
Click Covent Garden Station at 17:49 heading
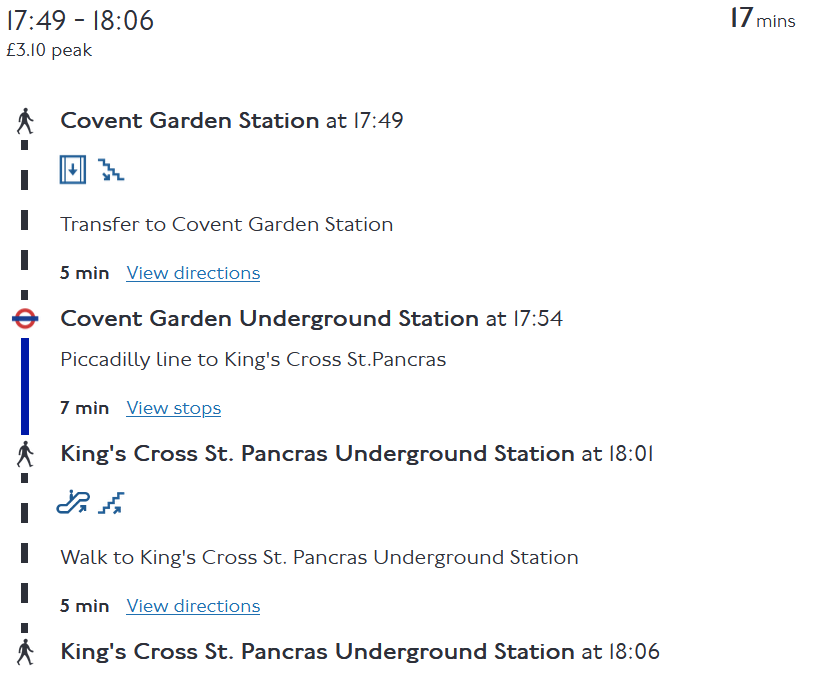tap(231, 121)
